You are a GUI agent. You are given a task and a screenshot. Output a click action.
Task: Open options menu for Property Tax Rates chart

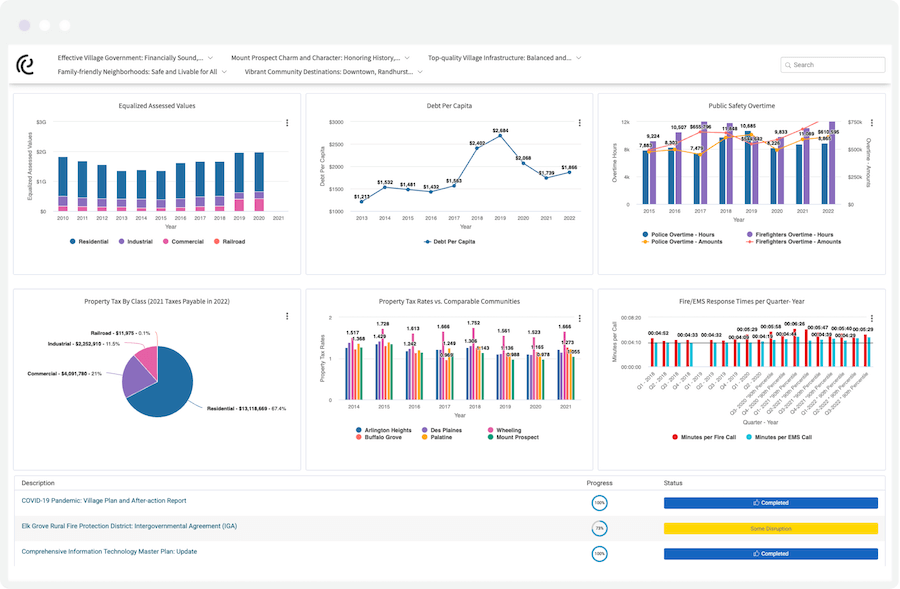tap(580, 315)
